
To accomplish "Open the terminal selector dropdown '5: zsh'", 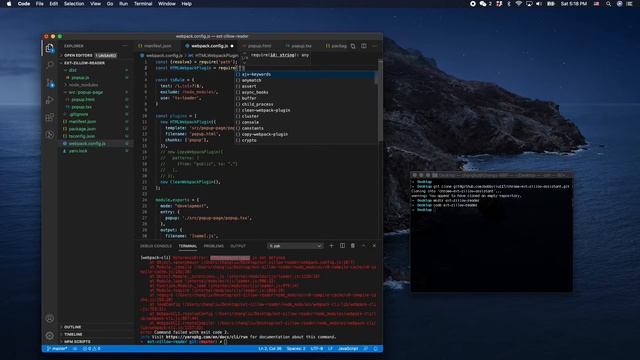I will (295, 246).
